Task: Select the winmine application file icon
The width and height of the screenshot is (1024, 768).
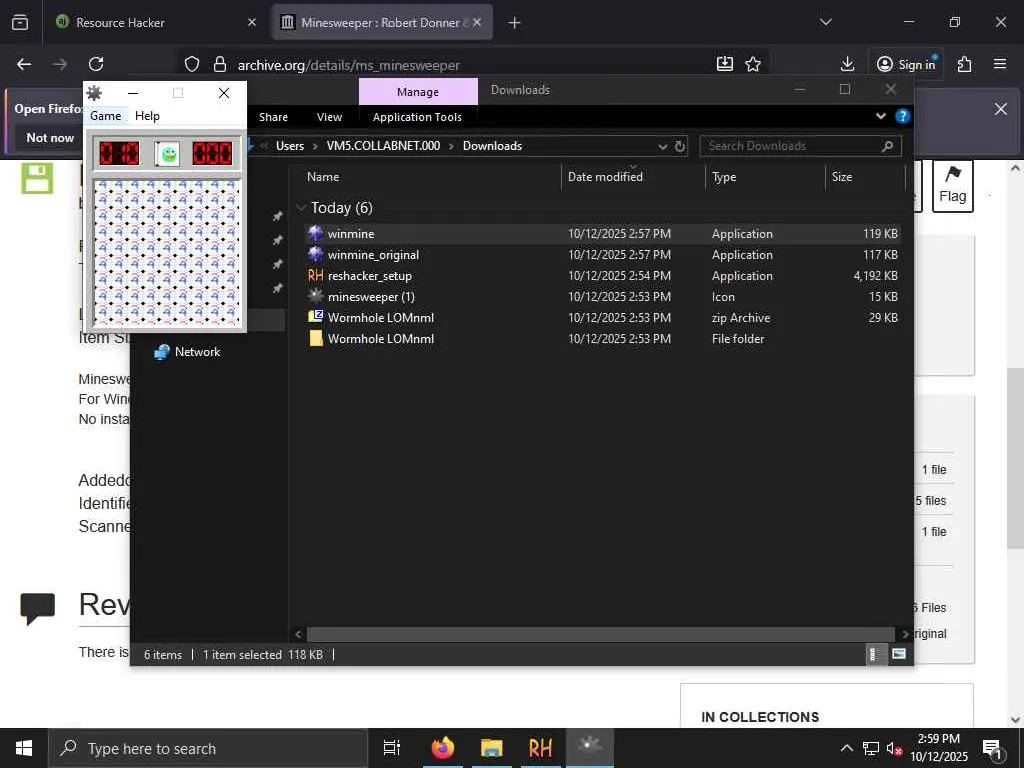Action: tap(316, 233)
